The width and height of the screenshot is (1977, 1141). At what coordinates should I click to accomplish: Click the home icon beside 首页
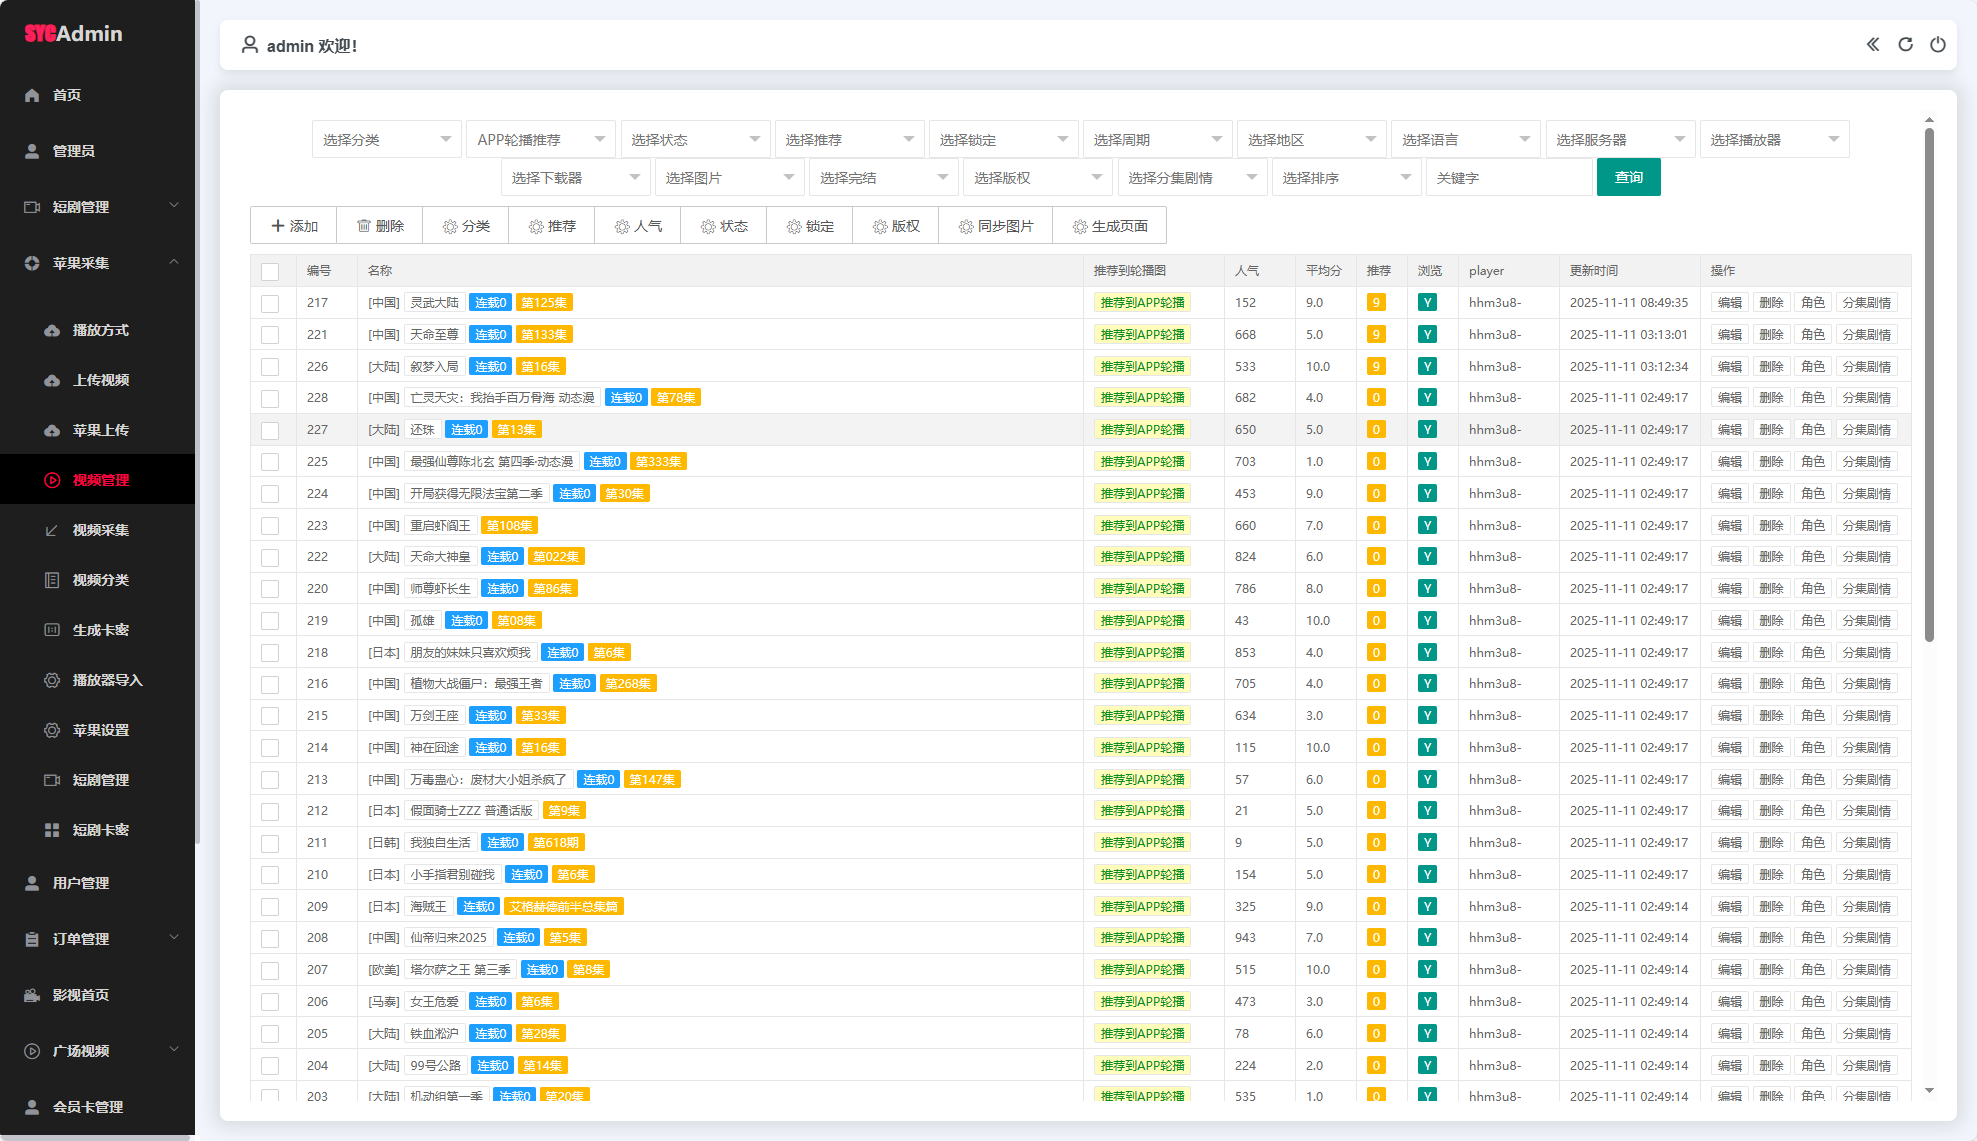point(32,95)
